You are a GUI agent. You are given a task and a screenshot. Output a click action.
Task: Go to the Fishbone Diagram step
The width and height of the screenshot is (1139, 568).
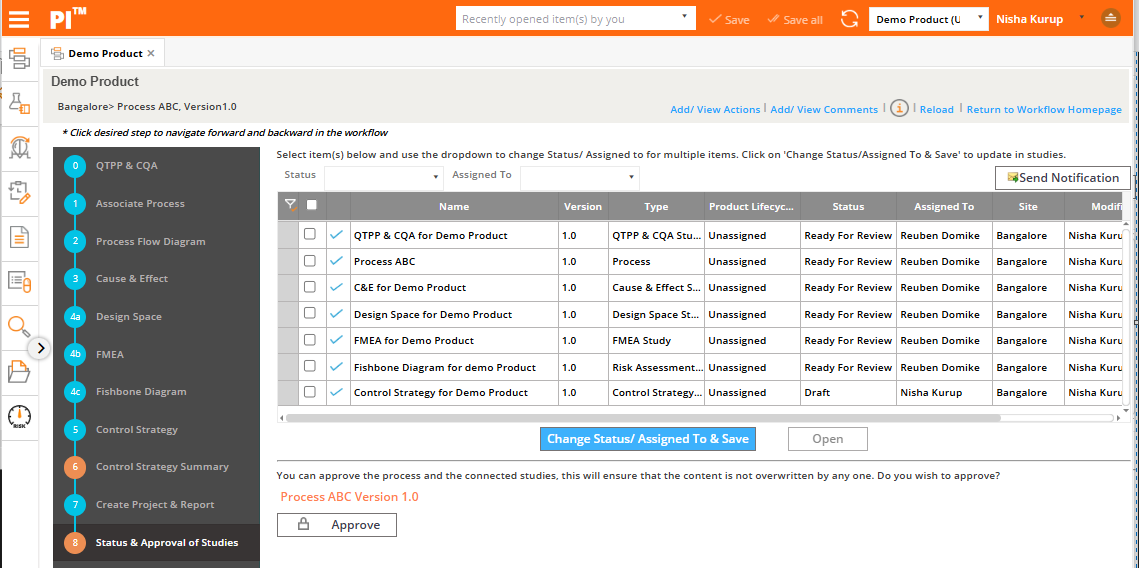[x=141, y=391]
